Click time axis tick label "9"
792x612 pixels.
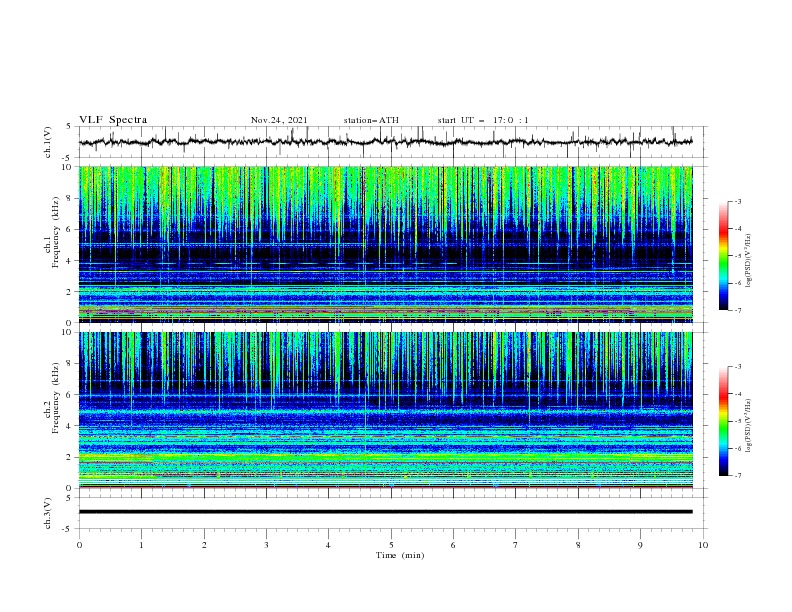[x=640, y=545]
